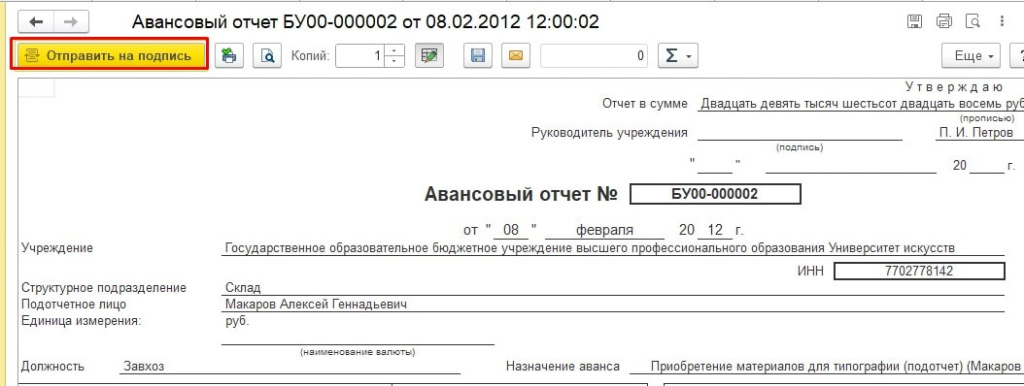Click the month cell 'февраля'
Image resolution: width=1024 pixels, height=386 pixels.
(604, 231)
